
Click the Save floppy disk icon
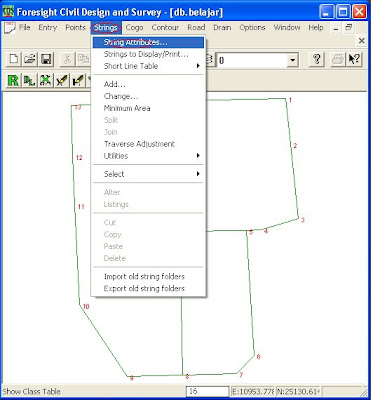46,60
